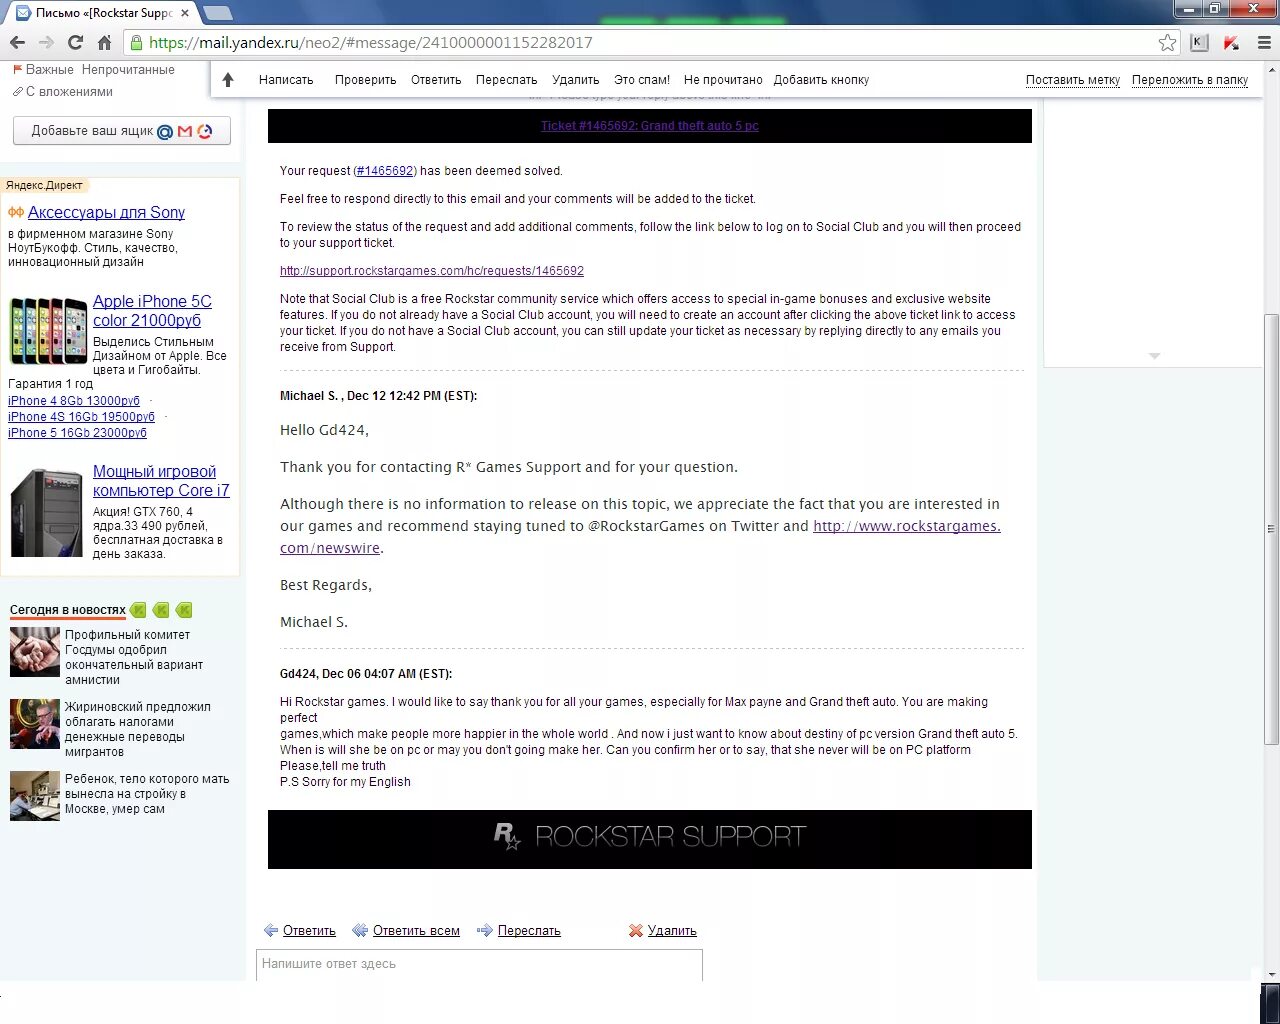Click the Ответить link below the message
The image size is (1280, 1024).
pos(309,931)
